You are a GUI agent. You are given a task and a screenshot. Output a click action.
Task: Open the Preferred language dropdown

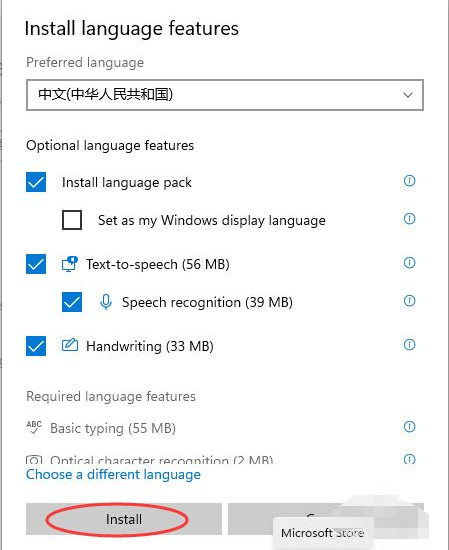[225, 95]
